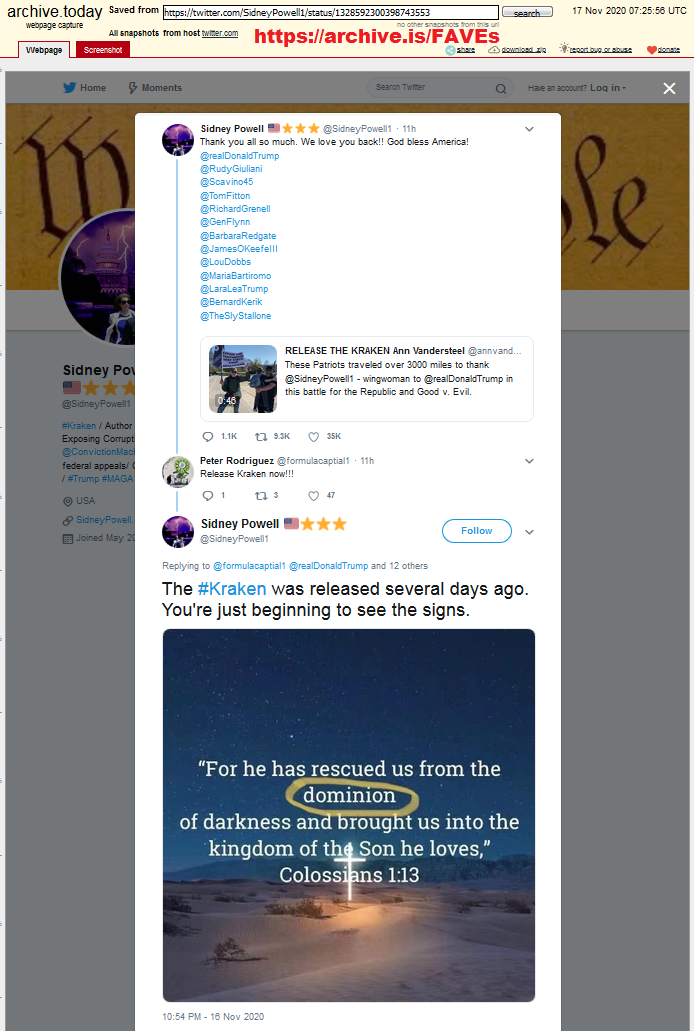
Task: Click the search magnifier icon
Action: click(x=501, y=89)
